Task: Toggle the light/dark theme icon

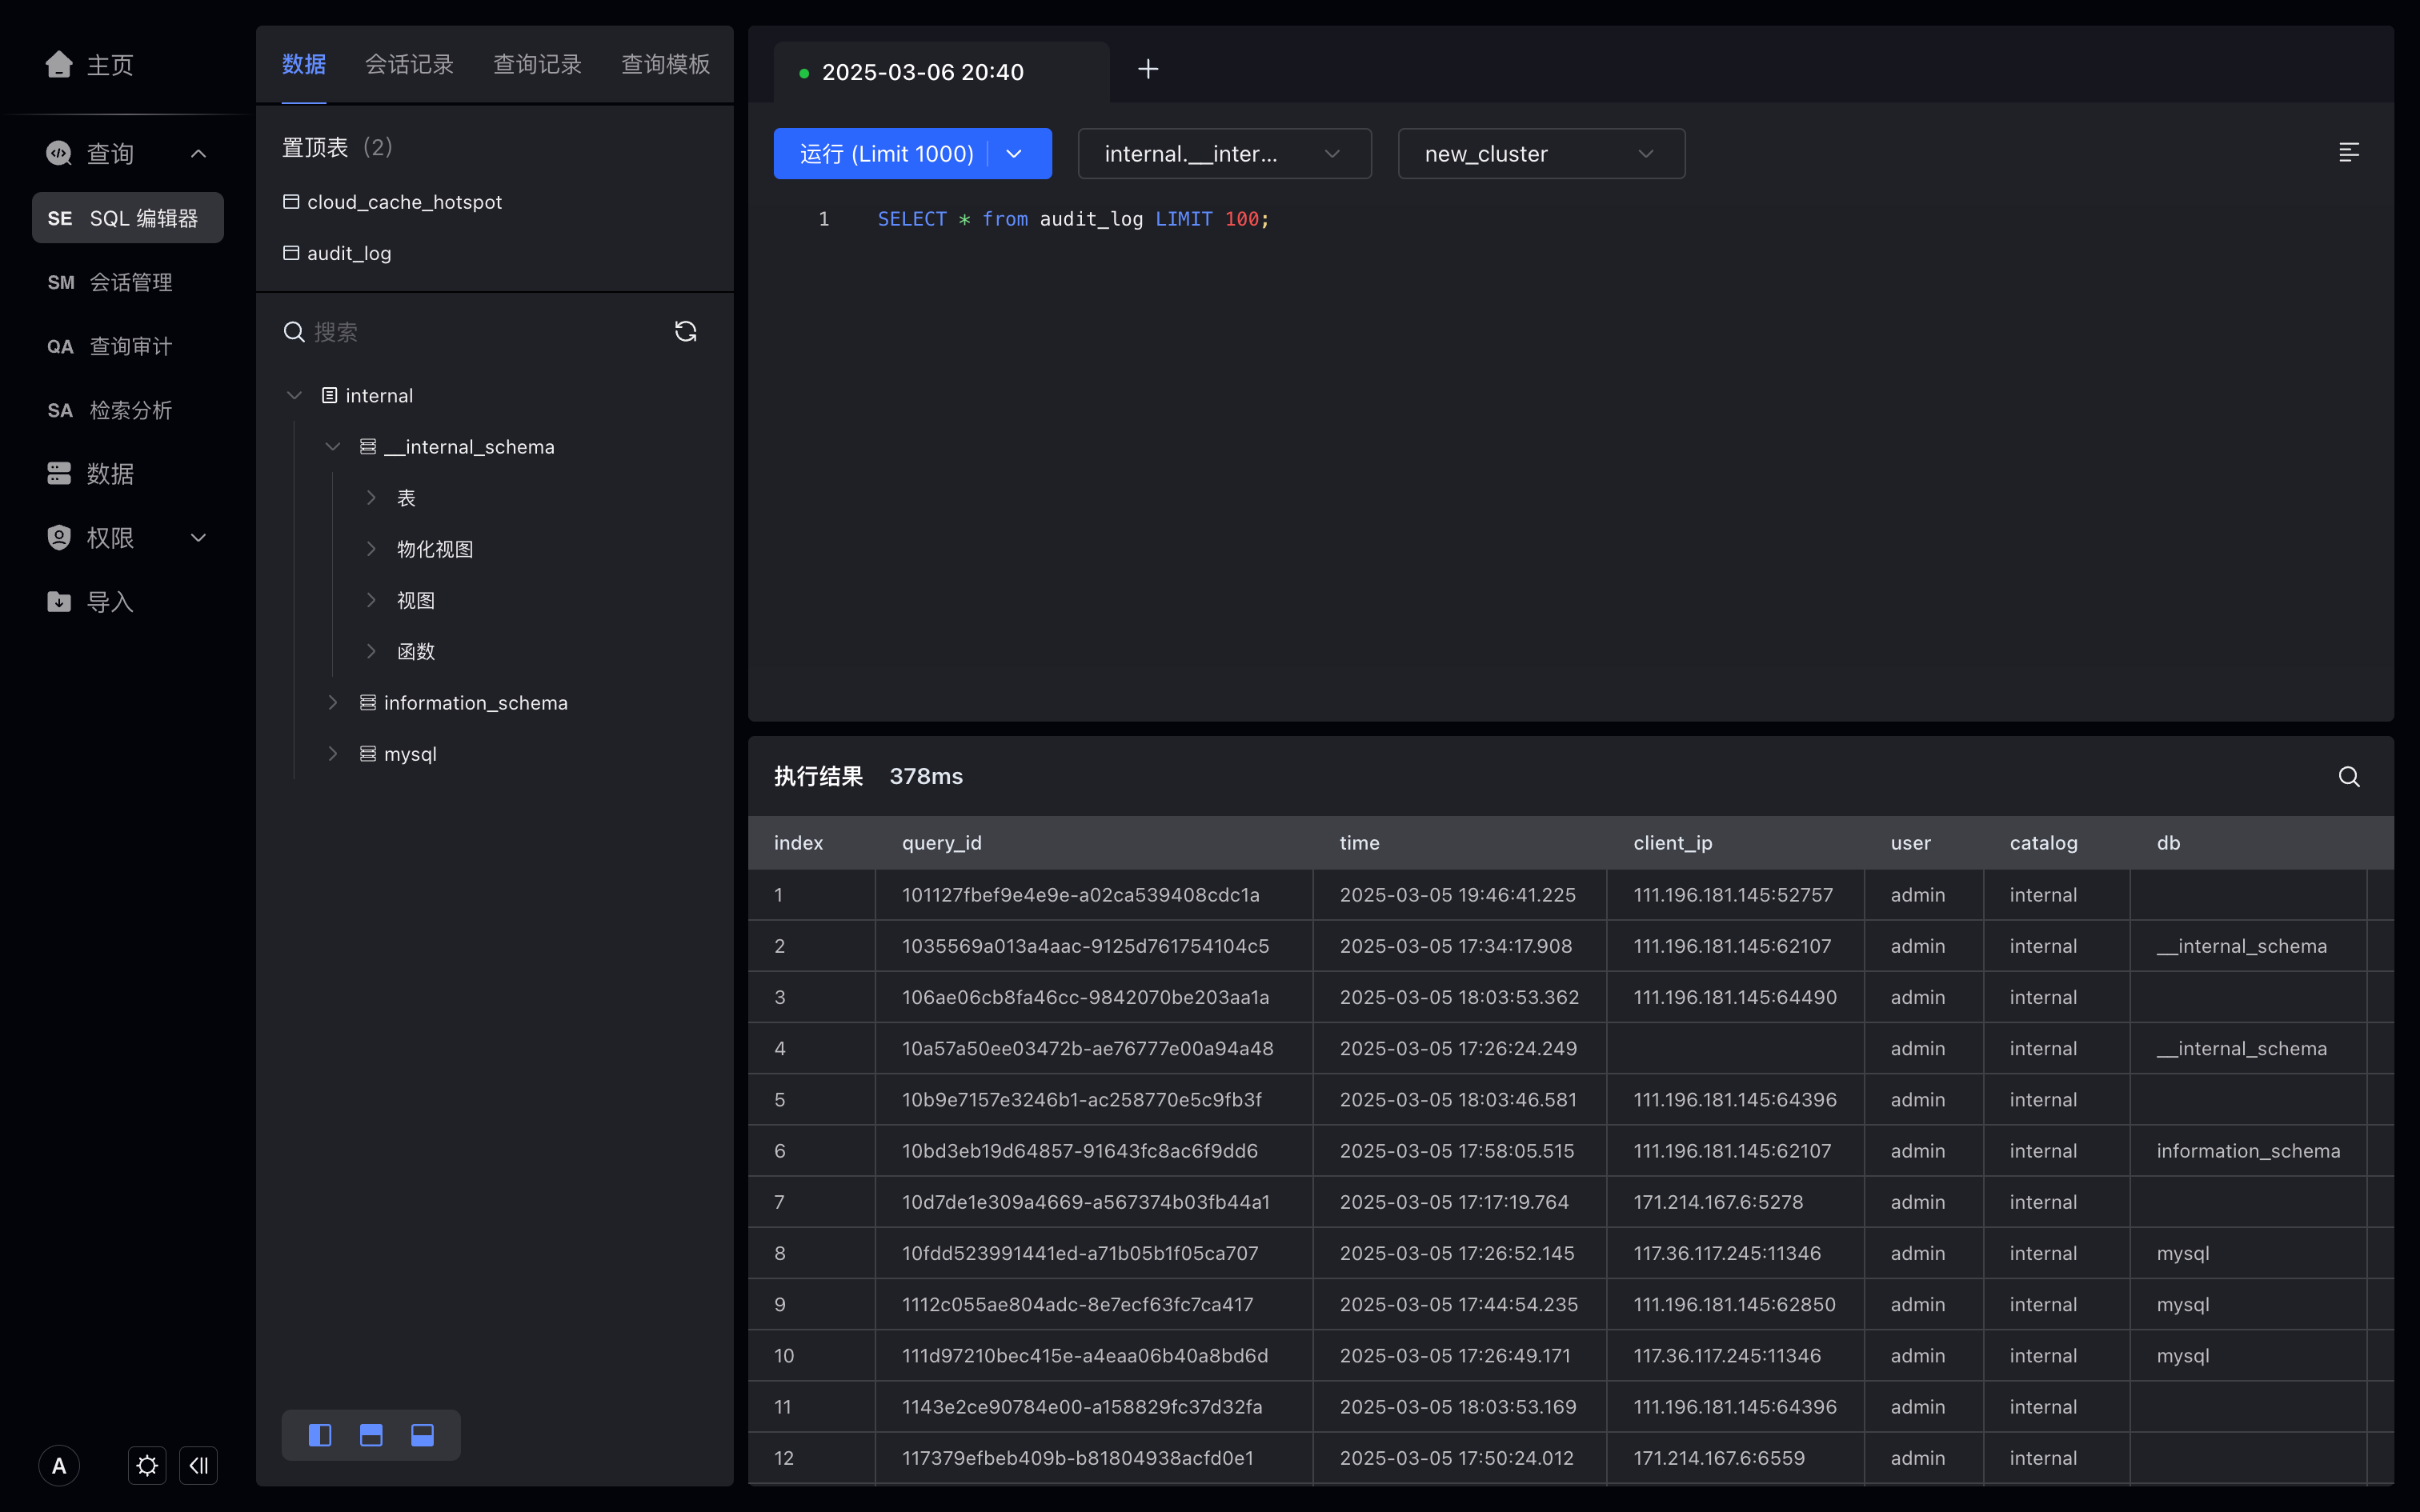Action: click(147, 1466)
